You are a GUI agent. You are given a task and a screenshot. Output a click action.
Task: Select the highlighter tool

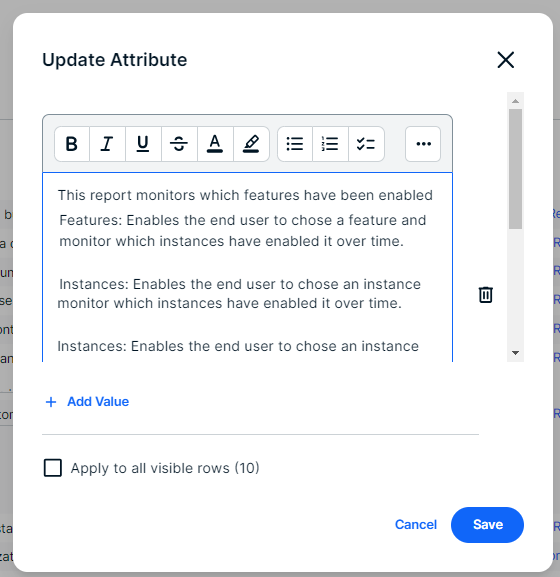[x=251, y=144]
